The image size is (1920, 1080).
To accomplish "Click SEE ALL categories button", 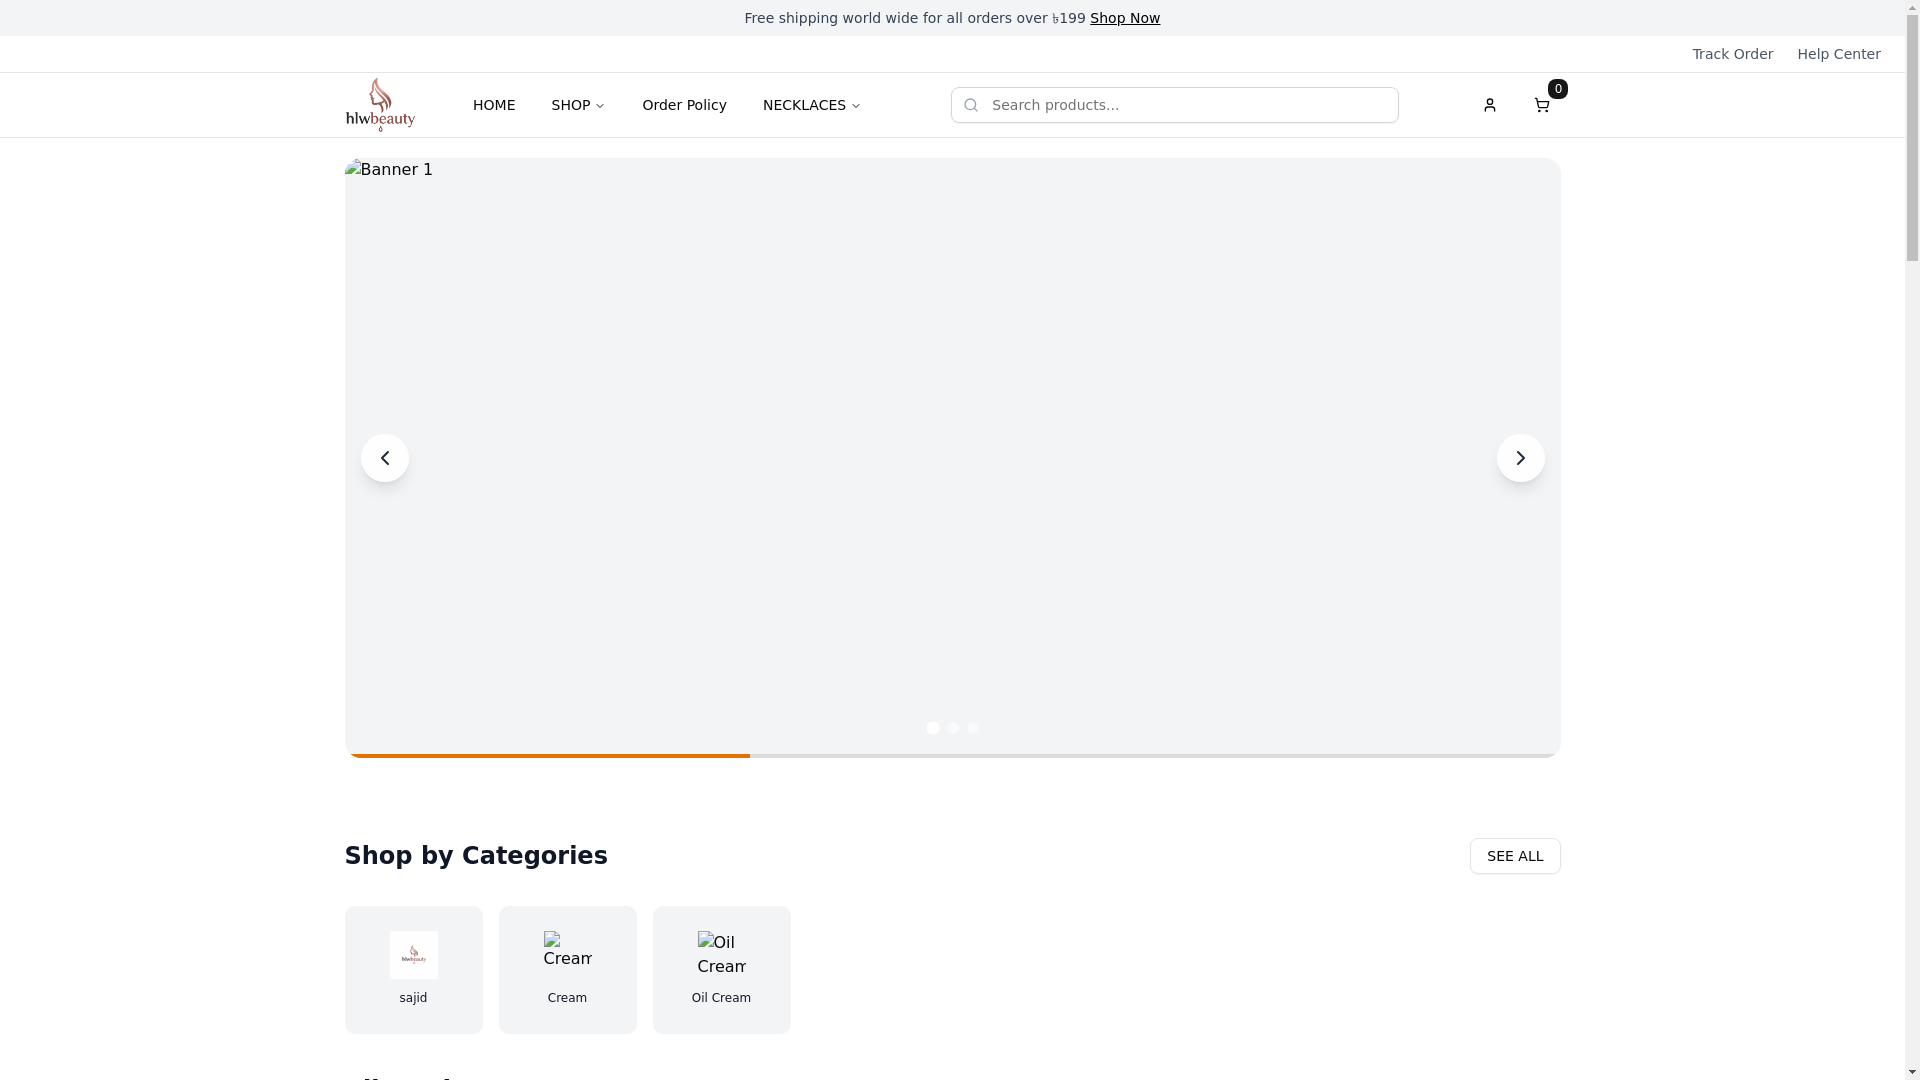I will click(1515, 856).
